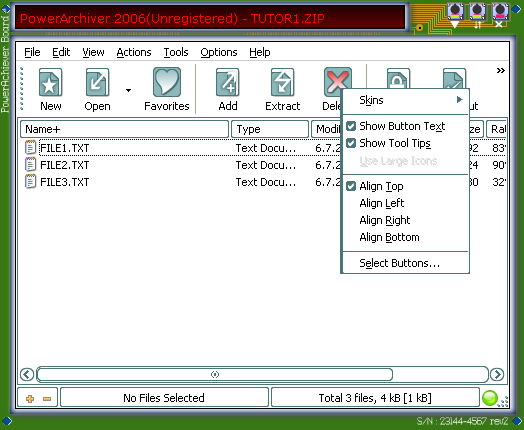The image size is (524, 430).
Task: Open the Favorites heart icon
Action: point(167,82)
